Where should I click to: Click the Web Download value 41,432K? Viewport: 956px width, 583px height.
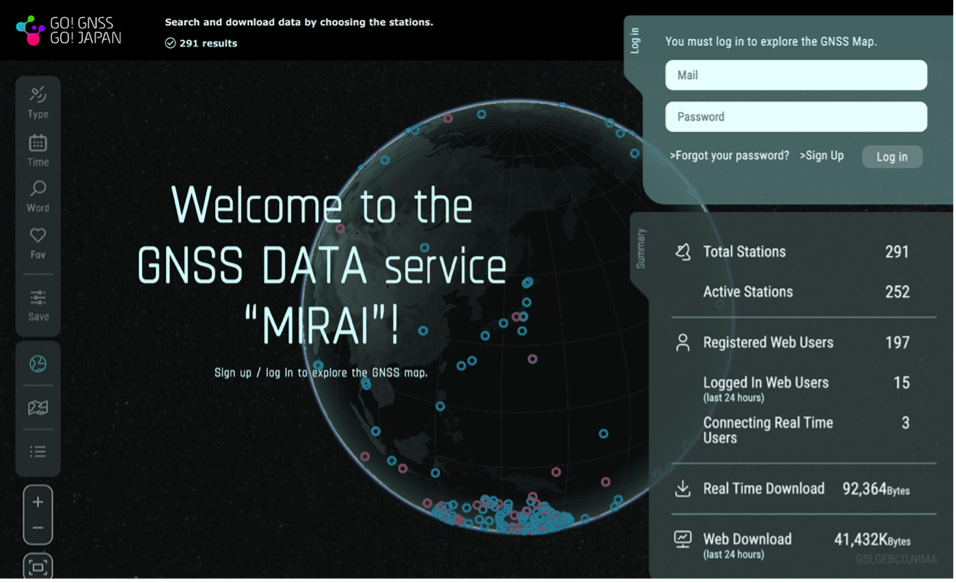[872, 540]
